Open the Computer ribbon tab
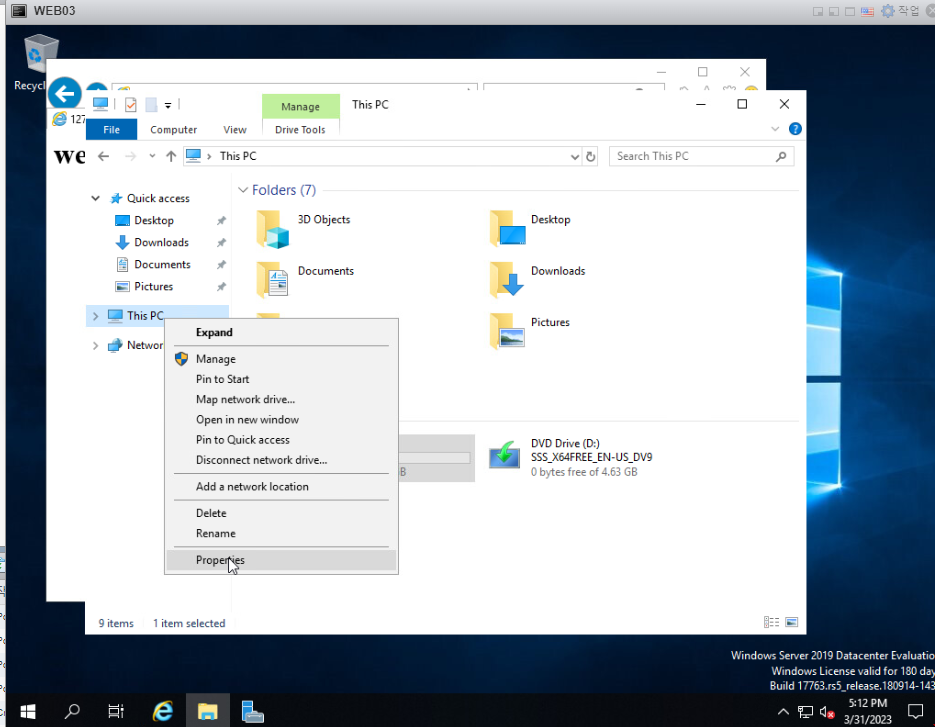 pos(174,129)
